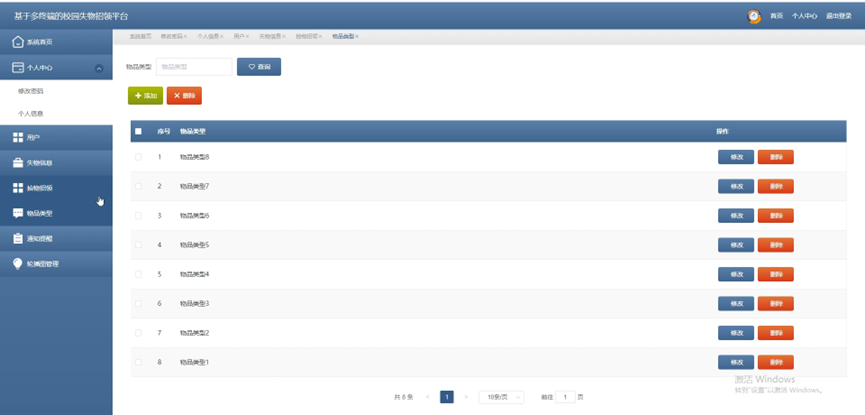This screenshot has height=415, width=865.
Task: Close the 个人信息 tab with its X
Action: coord(222,36)
